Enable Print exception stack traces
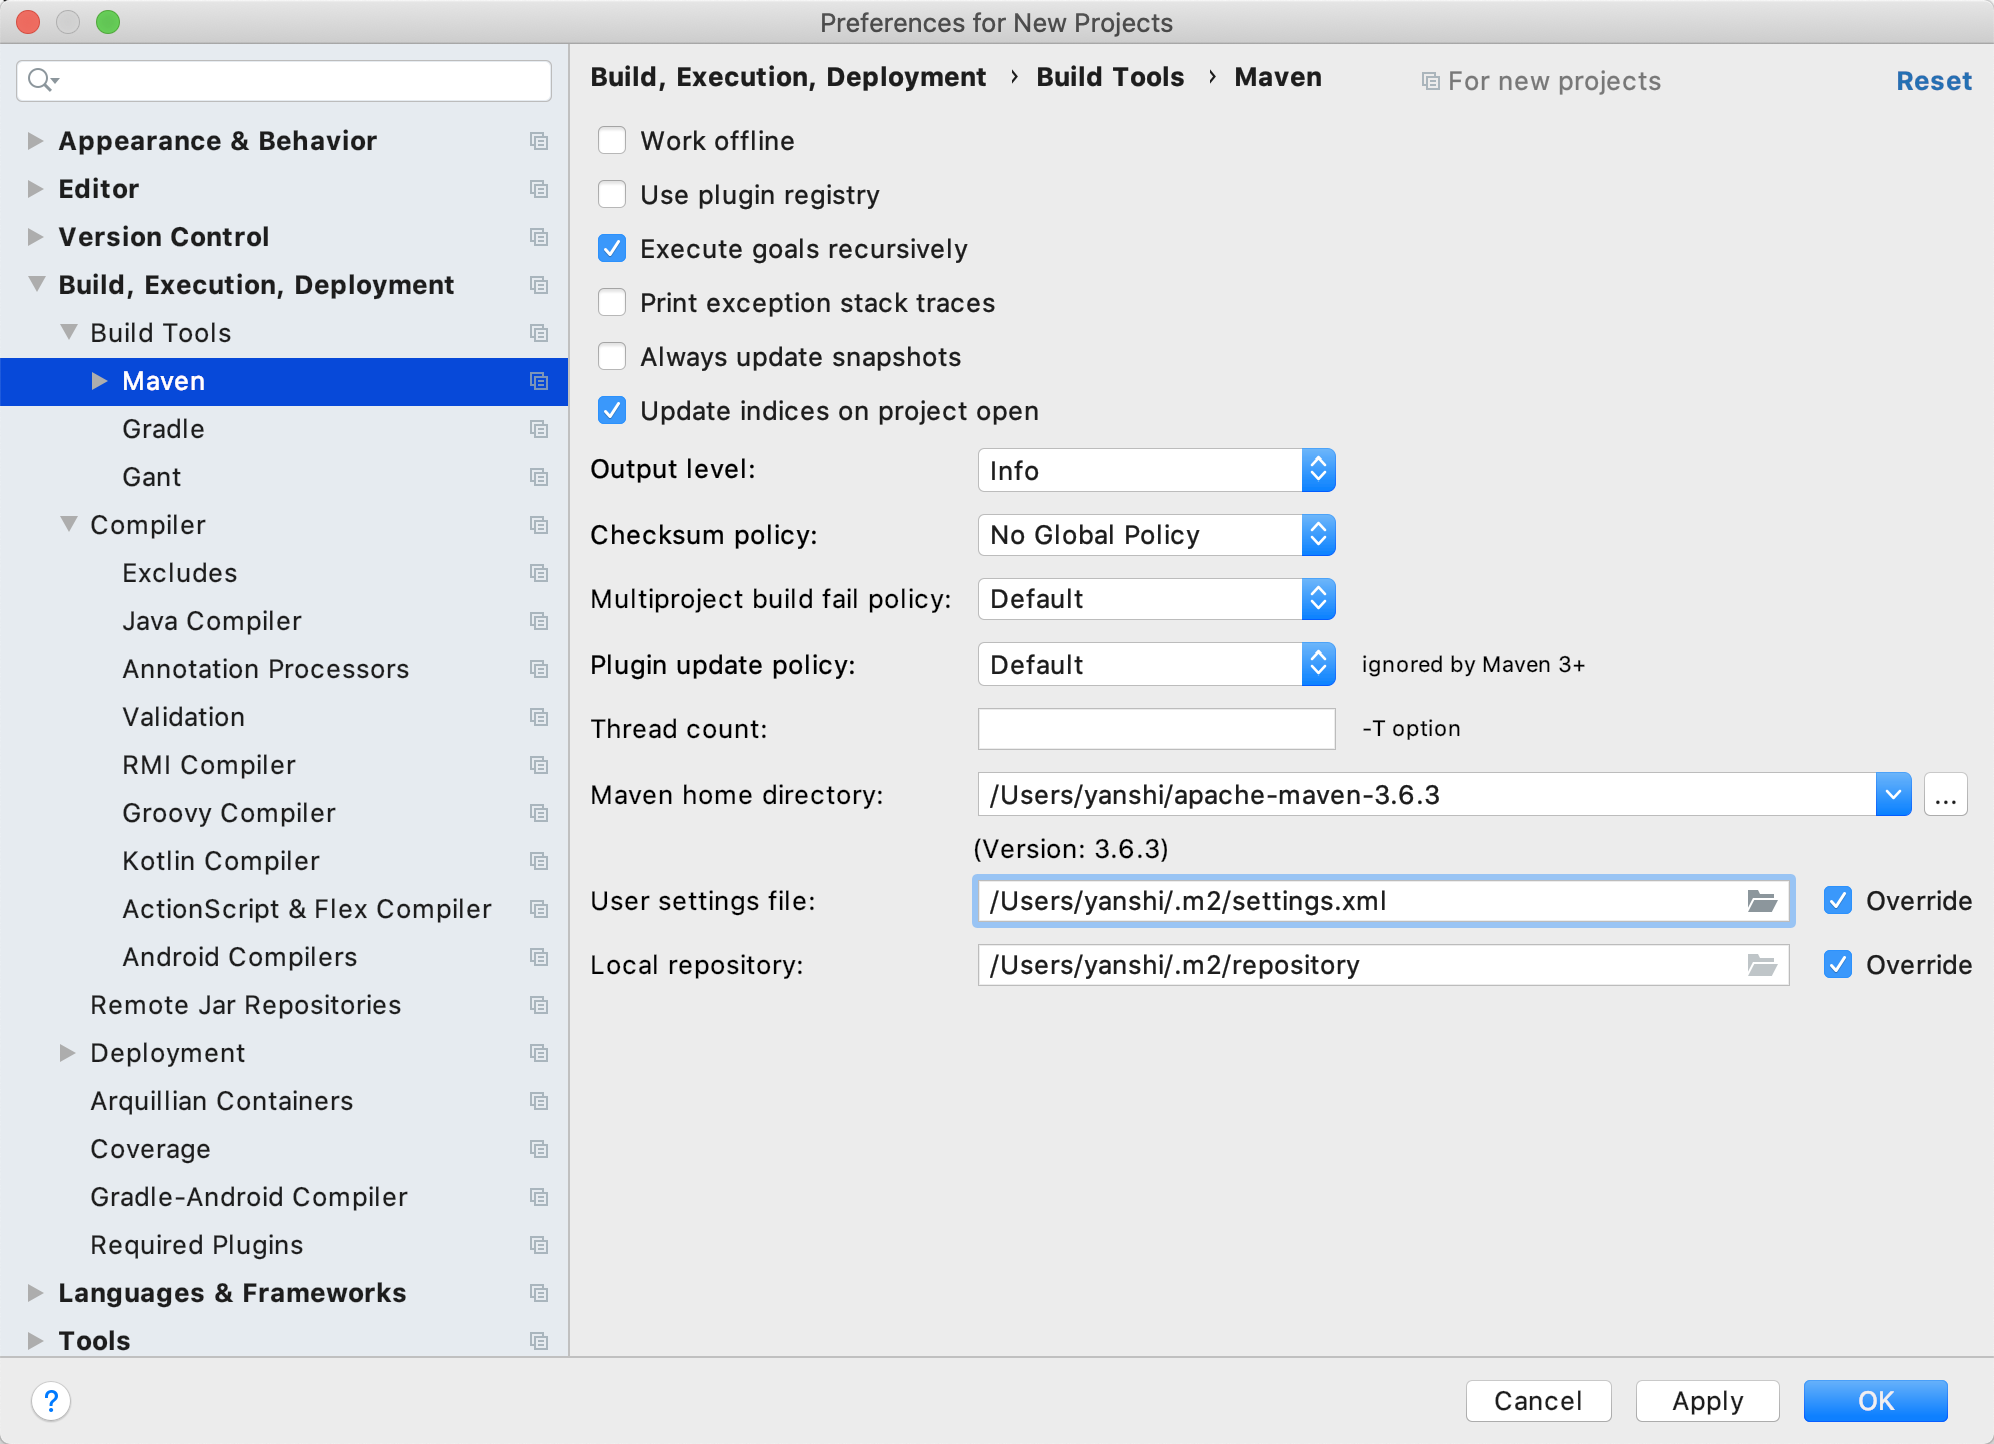1994x1444 pixels. [612, 302]
